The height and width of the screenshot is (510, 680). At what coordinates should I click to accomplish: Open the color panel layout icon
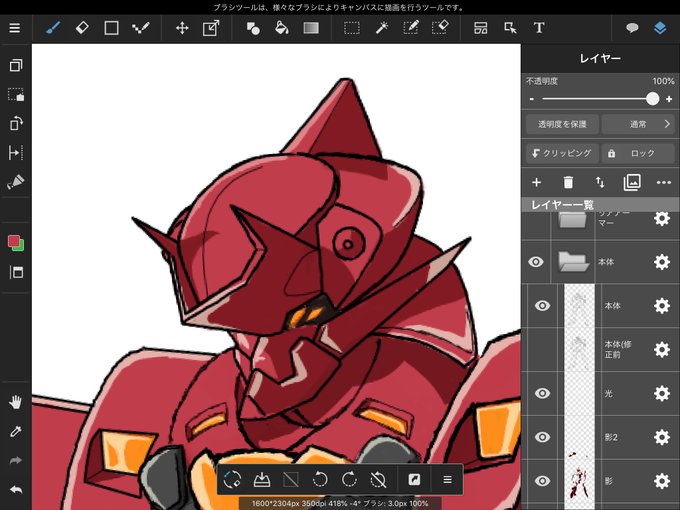tap(16, 272)
